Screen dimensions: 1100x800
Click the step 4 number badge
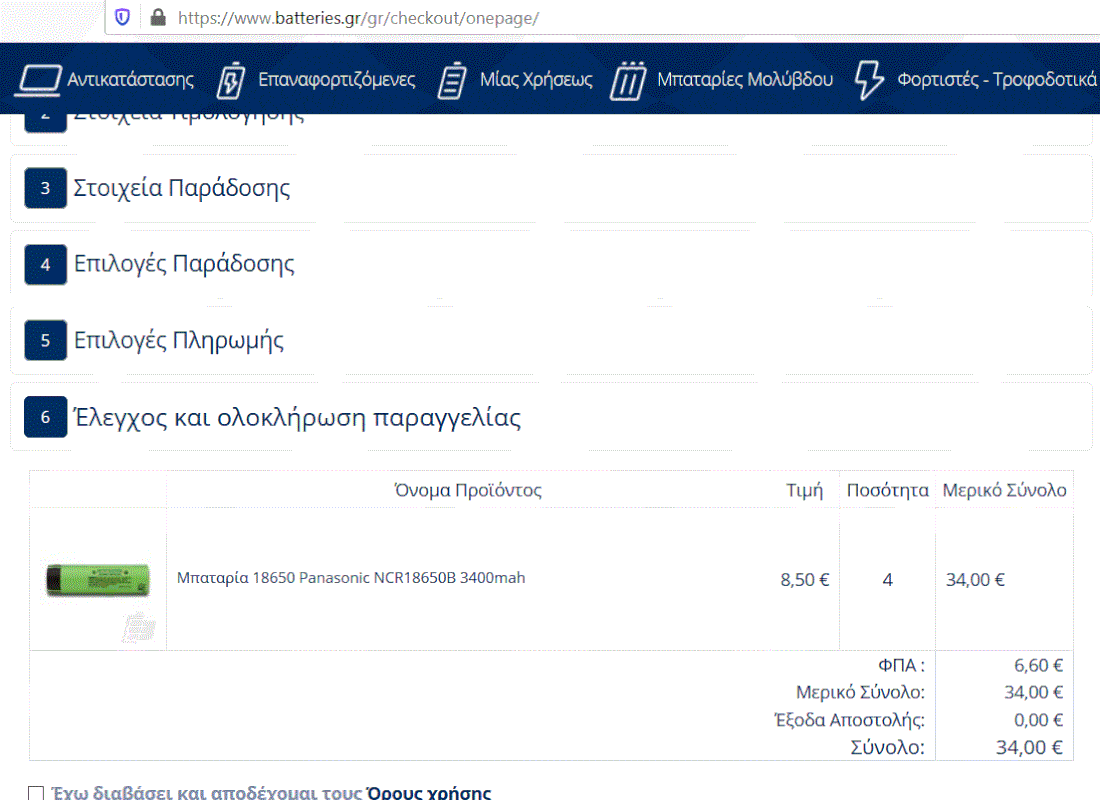click(46, 265)
